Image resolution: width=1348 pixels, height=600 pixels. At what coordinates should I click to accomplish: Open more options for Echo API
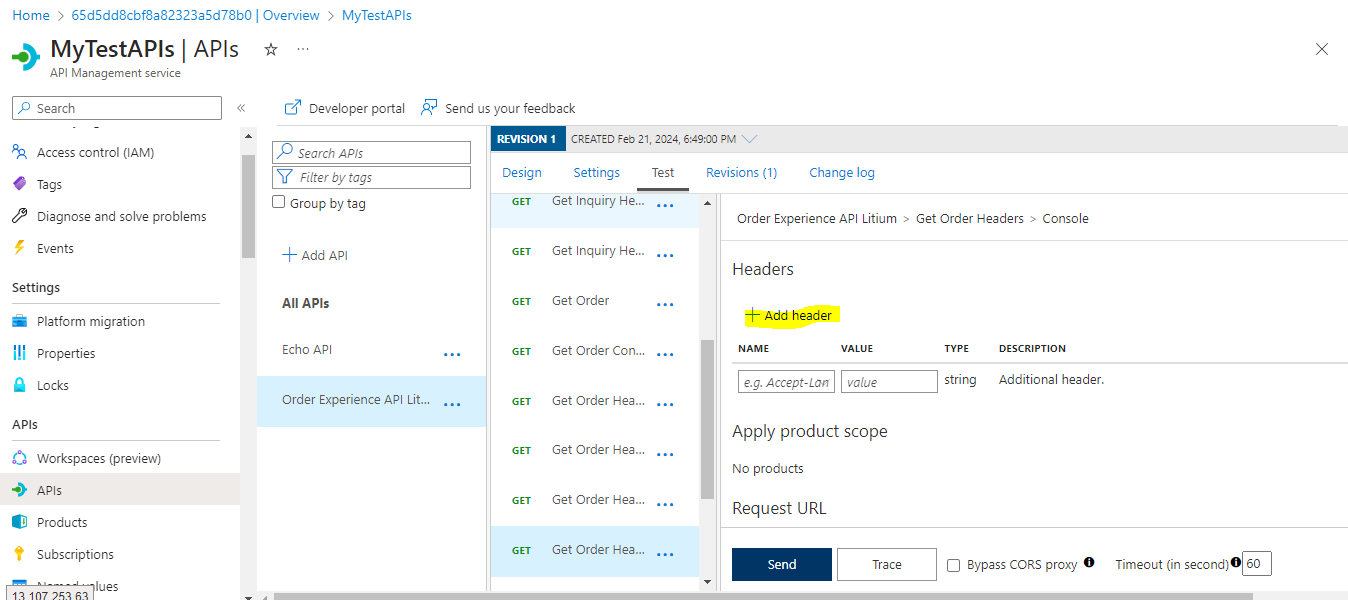click(452, 354)
